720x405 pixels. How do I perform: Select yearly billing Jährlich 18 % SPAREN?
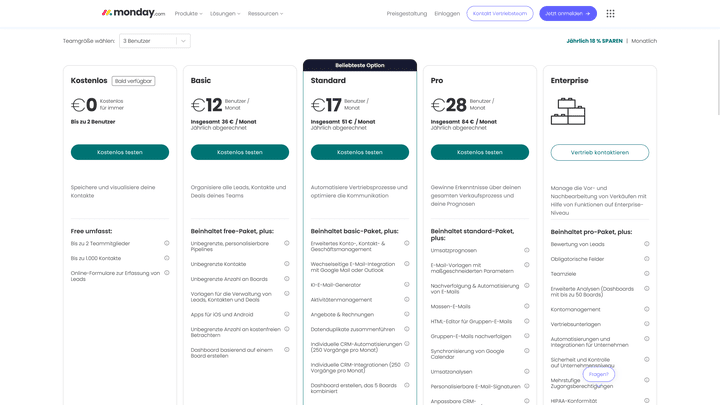pyautogui.click(x=595, y=41)
